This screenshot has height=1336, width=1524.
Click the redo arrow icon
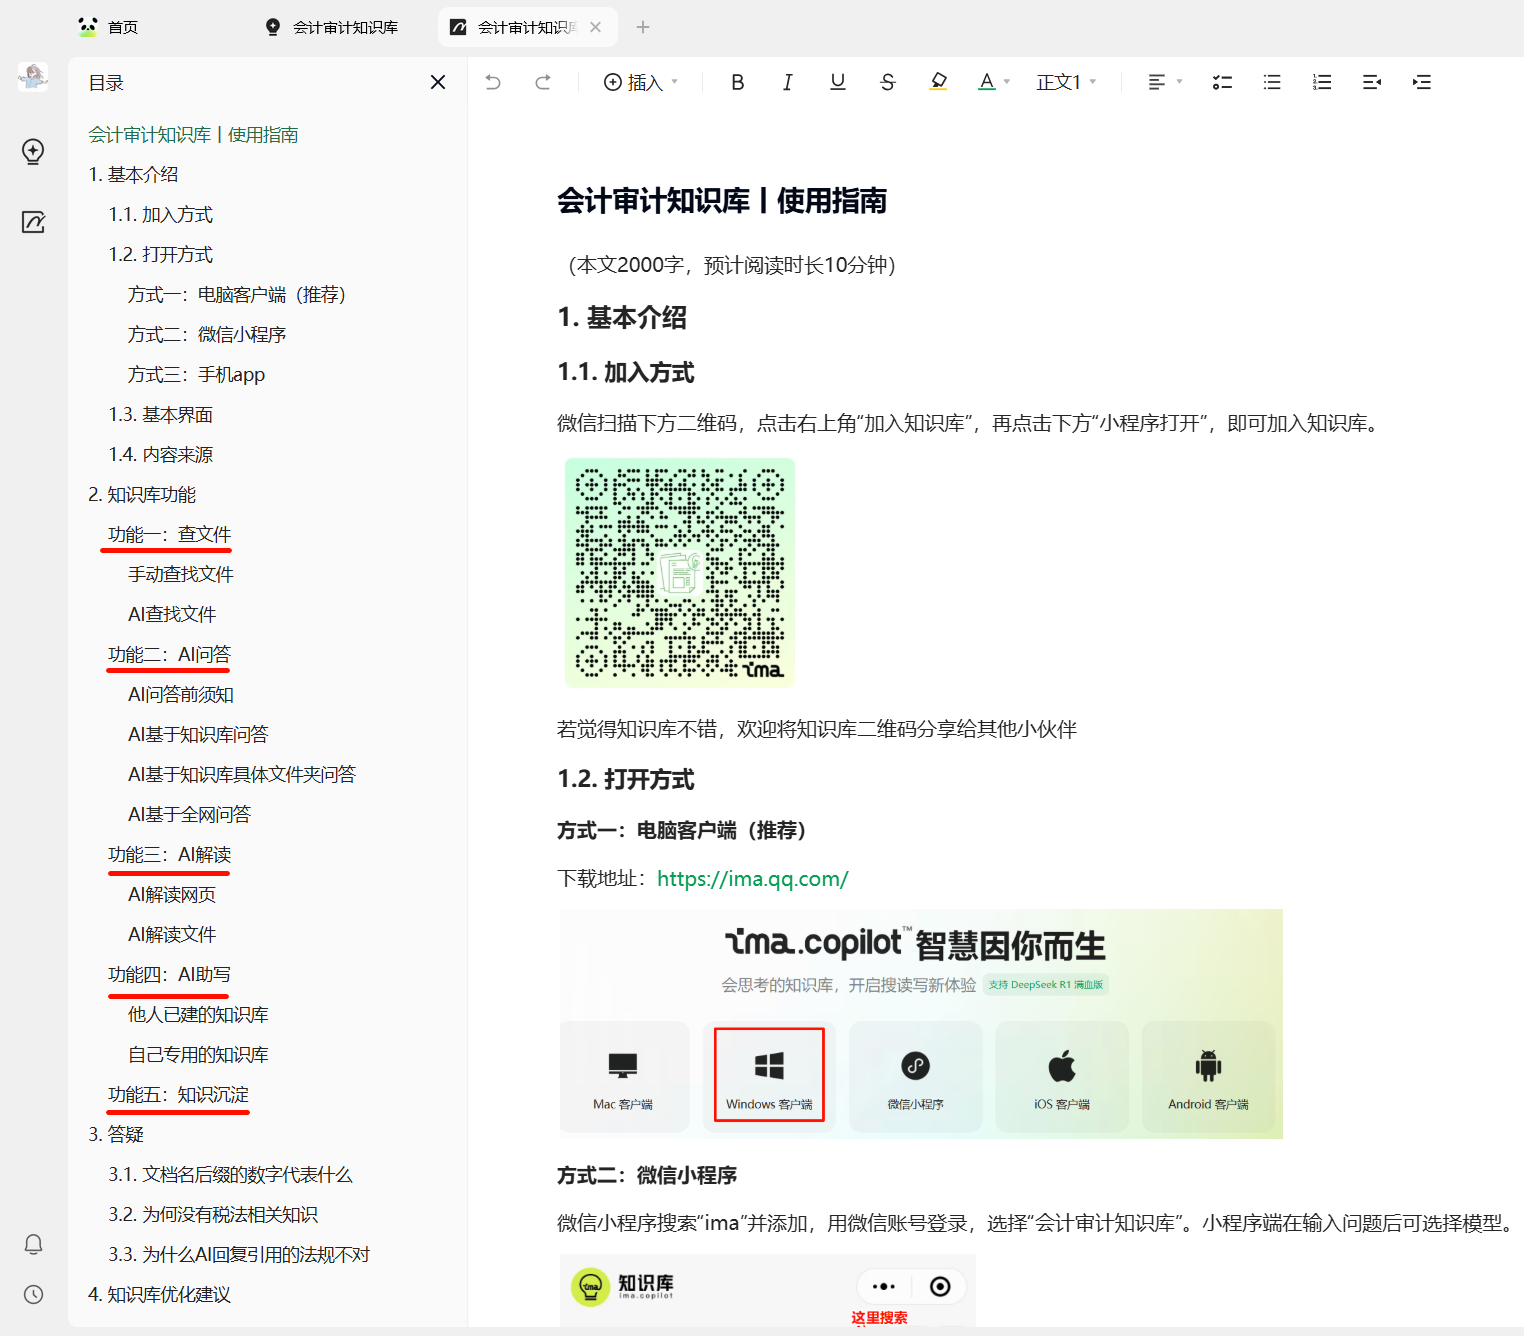point(543,82)
